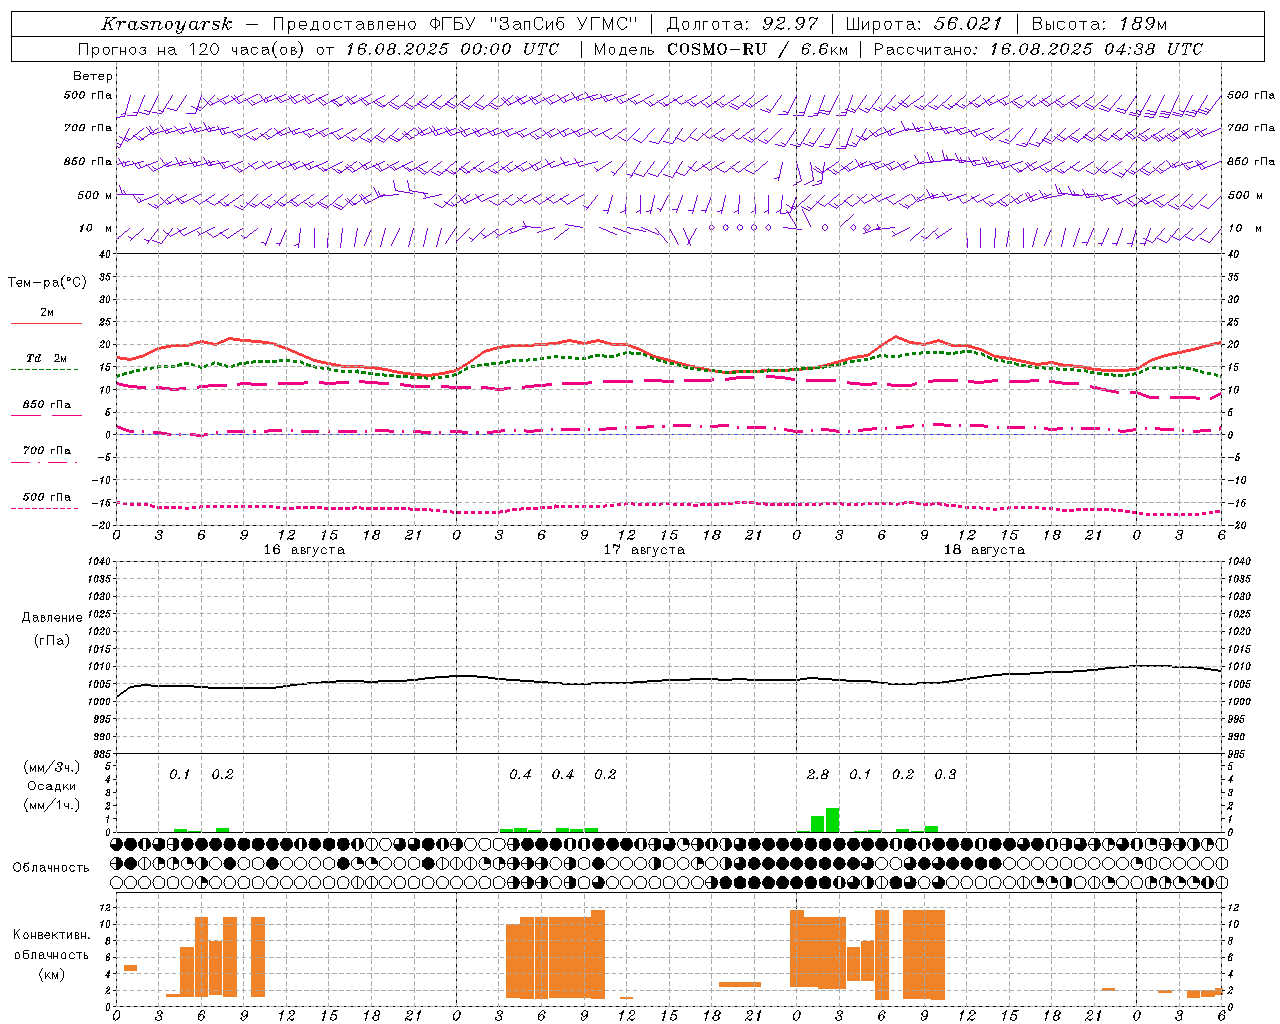Image resolution: width=1280 pixels, height=1024 pixels.
Task: Click the "Облачность" cloudiness label
Action: tap(51, 867)
